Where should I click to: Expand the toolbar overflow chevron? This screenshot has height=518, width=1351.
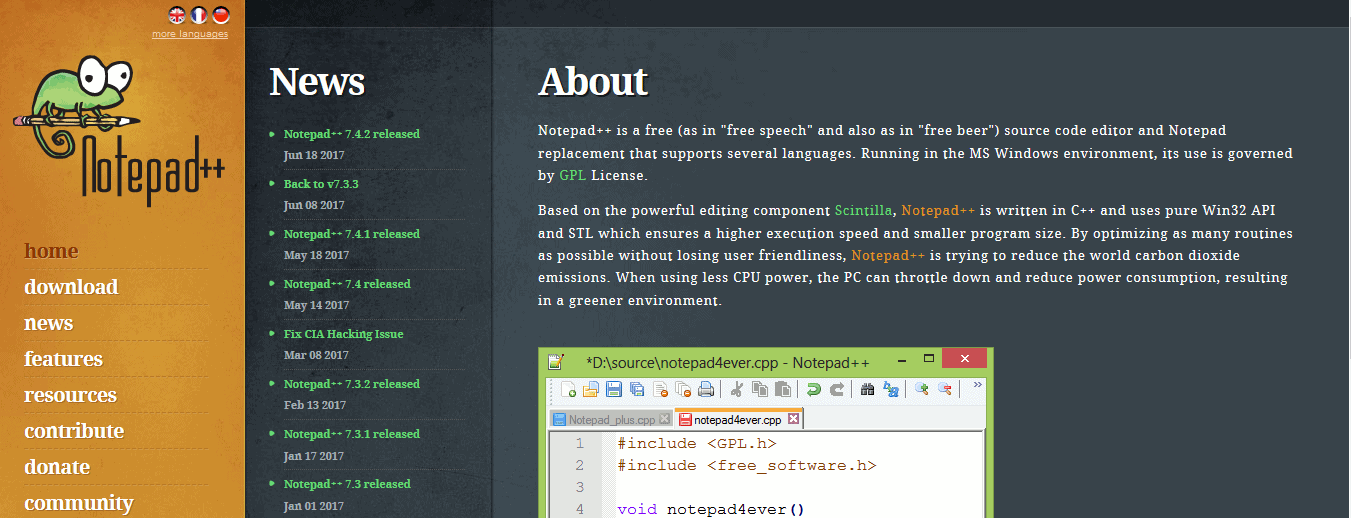click(x=977, y=384)
